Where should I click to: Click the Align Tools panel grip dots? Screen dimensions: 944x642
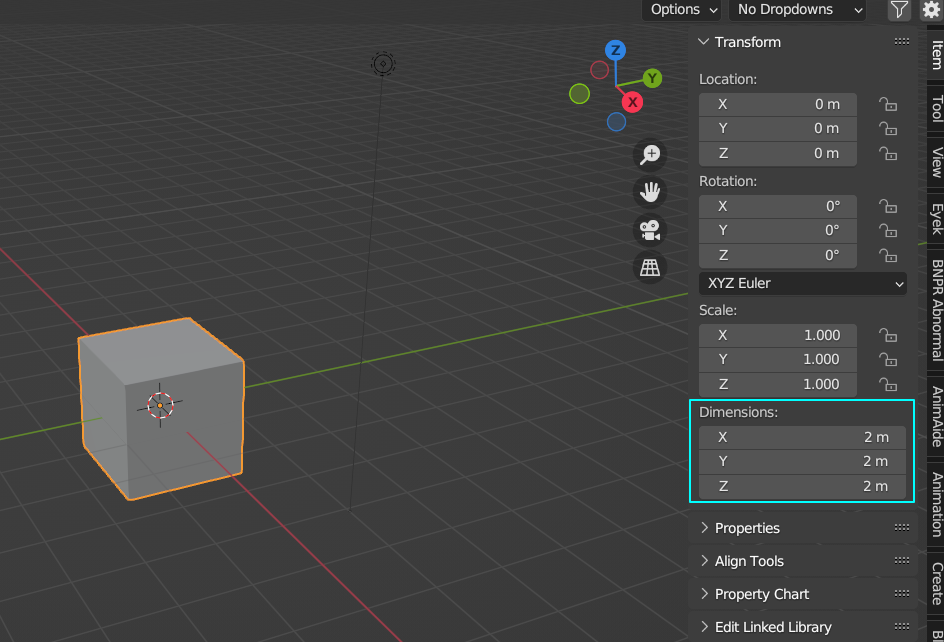coord(901,561)
